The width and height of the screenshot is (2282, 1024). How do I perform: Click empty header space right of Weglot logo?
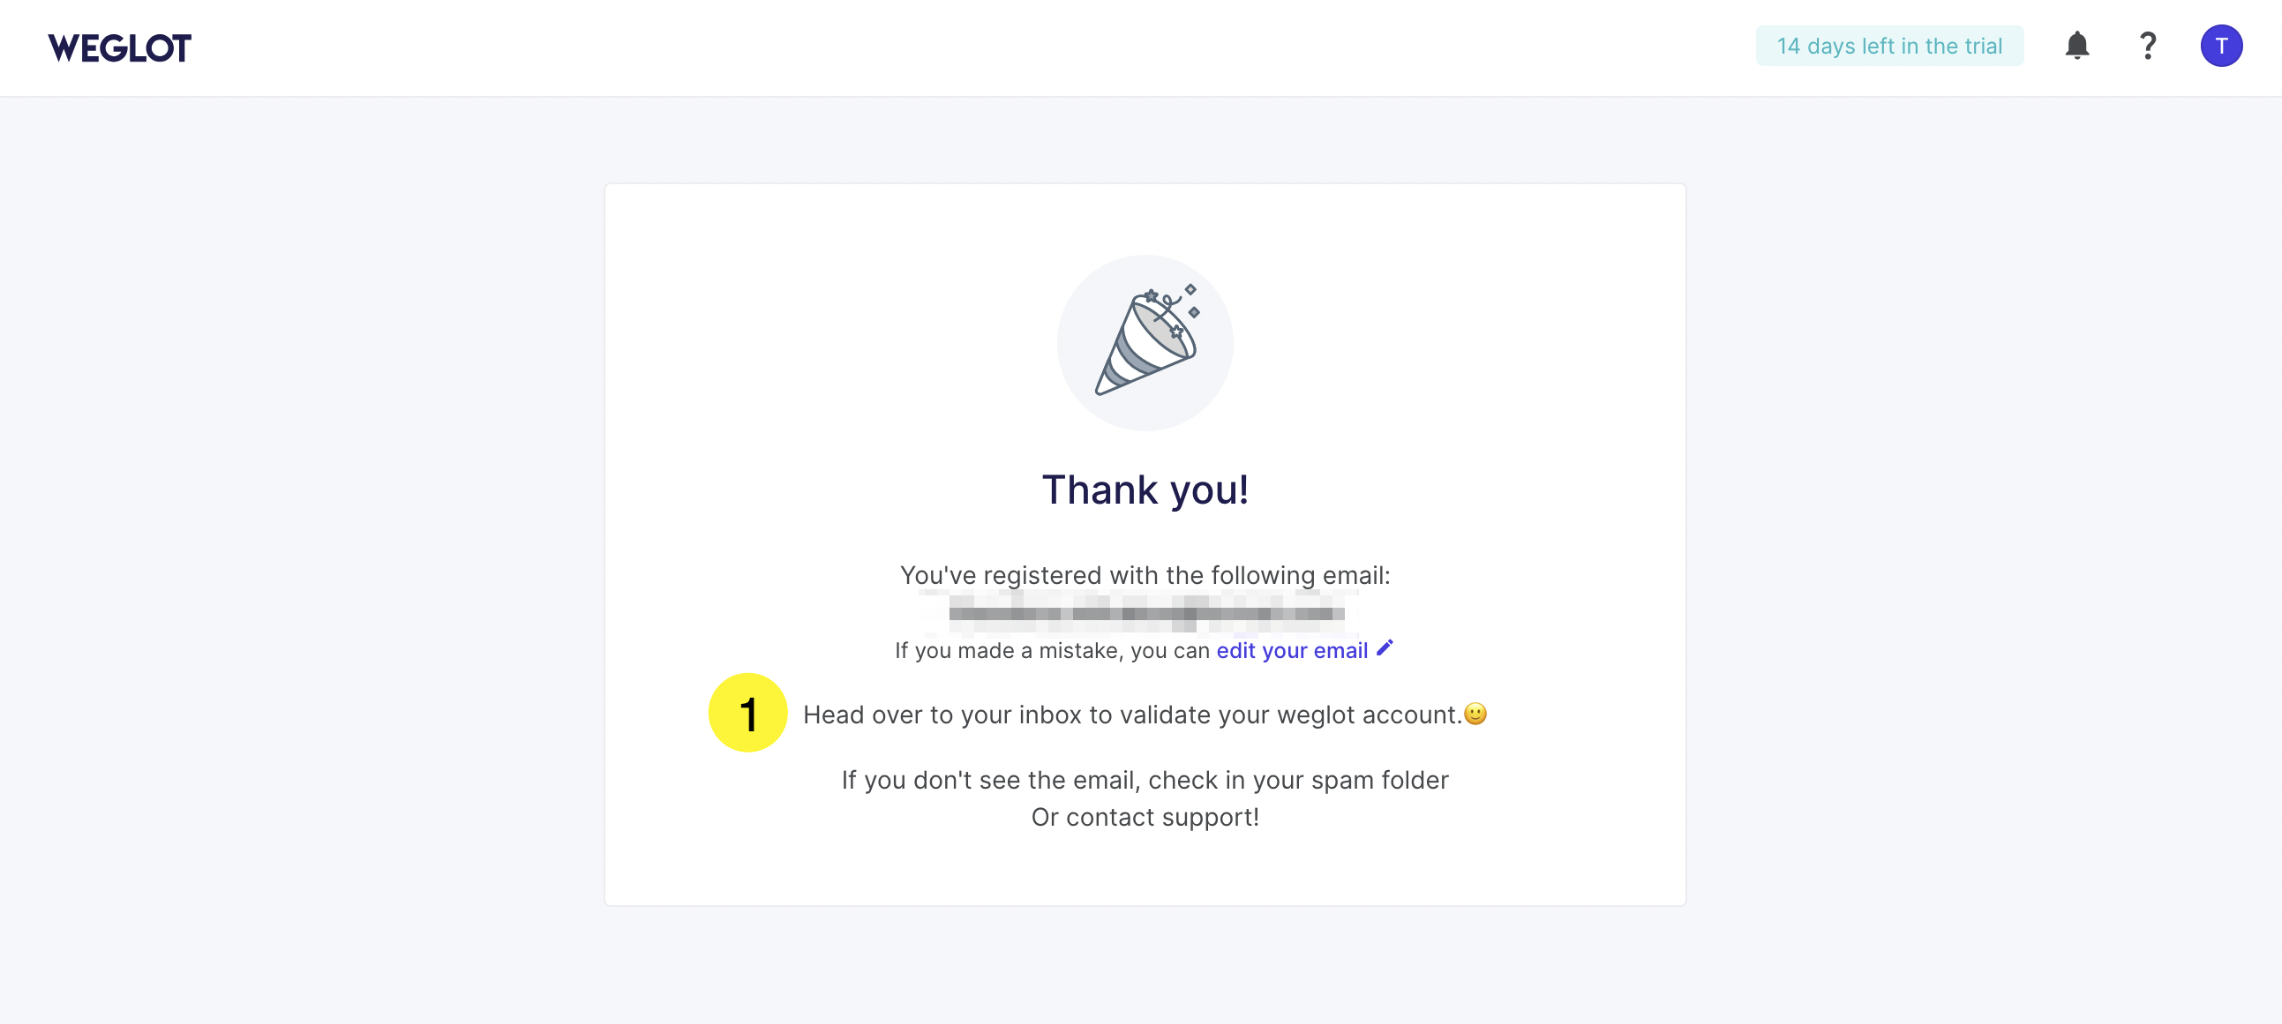pos(900,47)
